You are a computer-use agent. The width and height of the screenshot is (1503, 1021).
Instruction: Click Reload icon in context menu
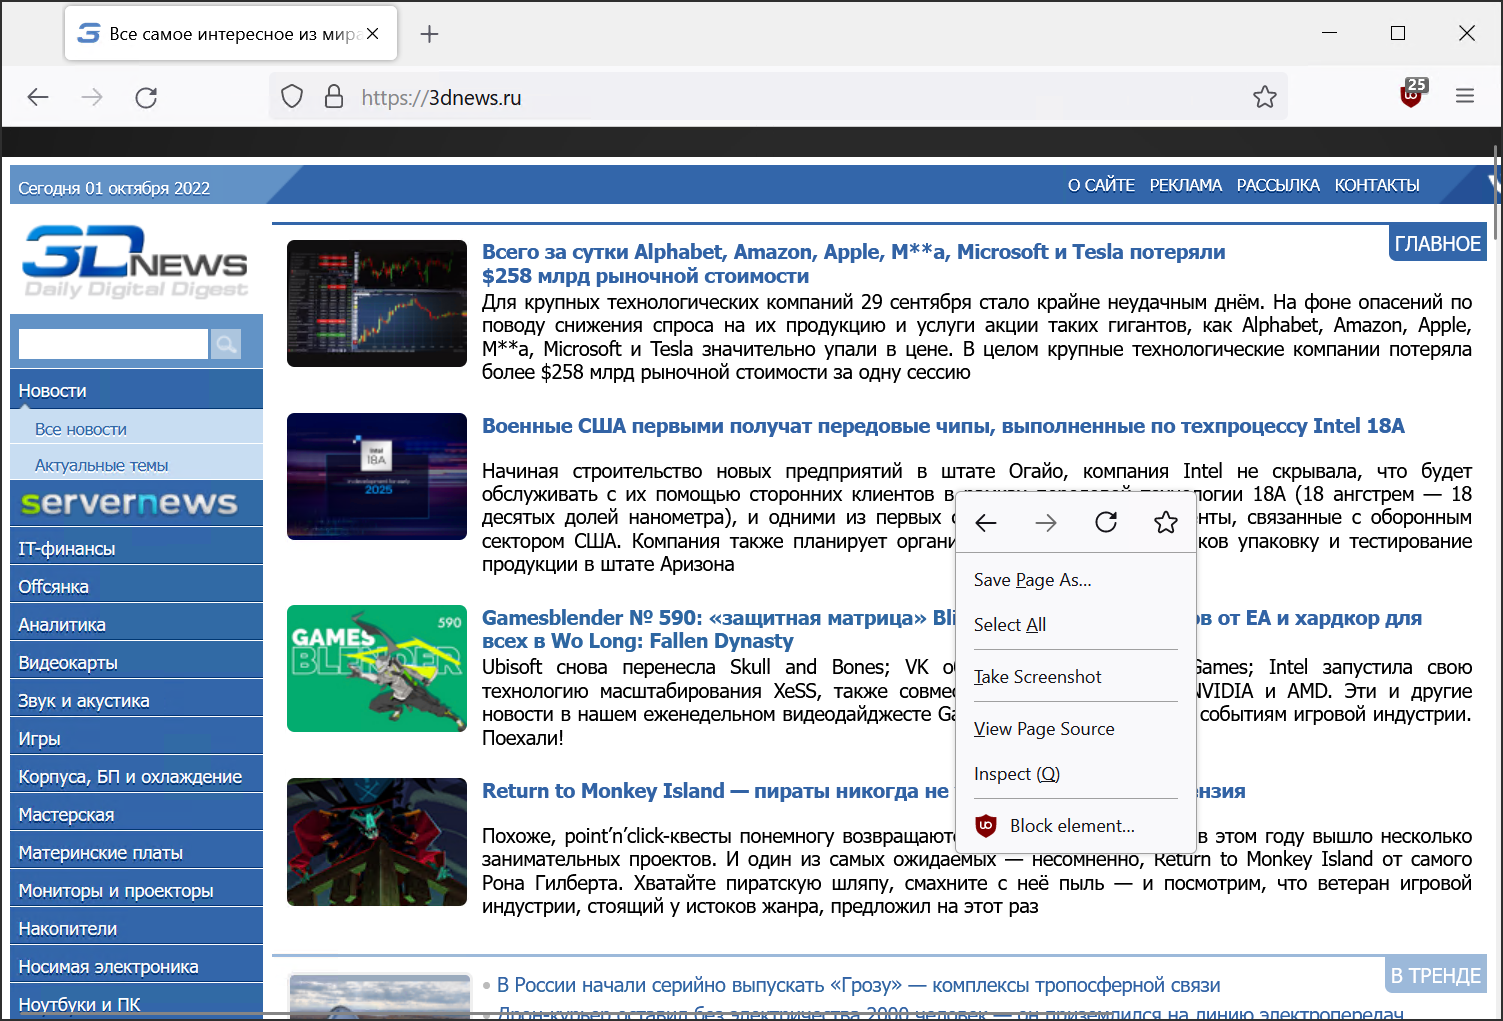point(1106,523)
